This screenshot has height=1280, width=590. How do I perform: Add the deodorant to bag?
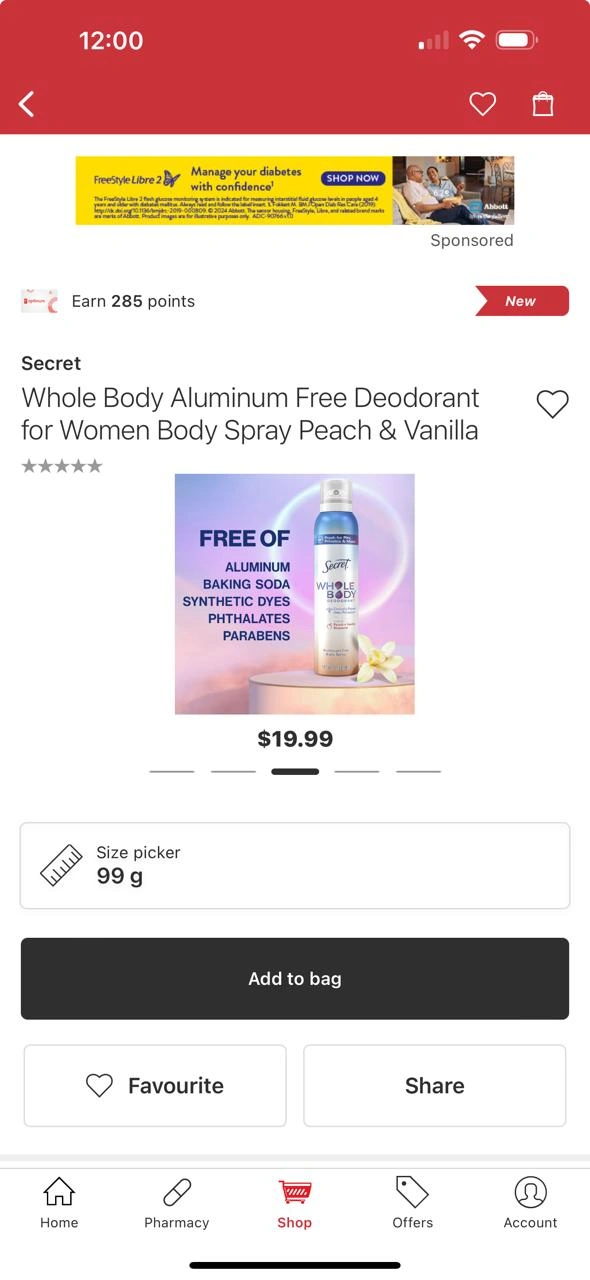coord(295,979)
